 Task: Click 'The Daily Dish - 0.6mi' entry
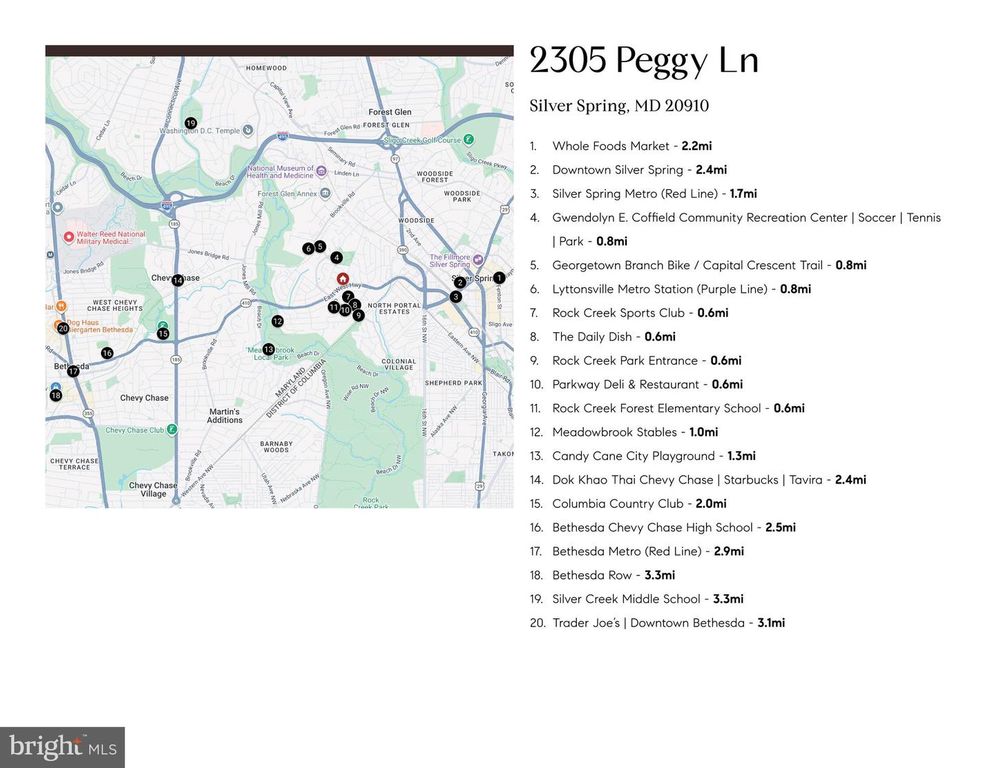(x=602, y=337)
